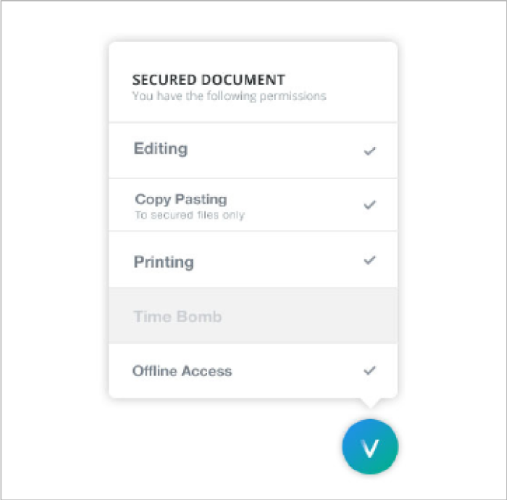The height and width of the screenshot is (500, 507).
Task: Select the Printing permission row
Action: [253, 259]
